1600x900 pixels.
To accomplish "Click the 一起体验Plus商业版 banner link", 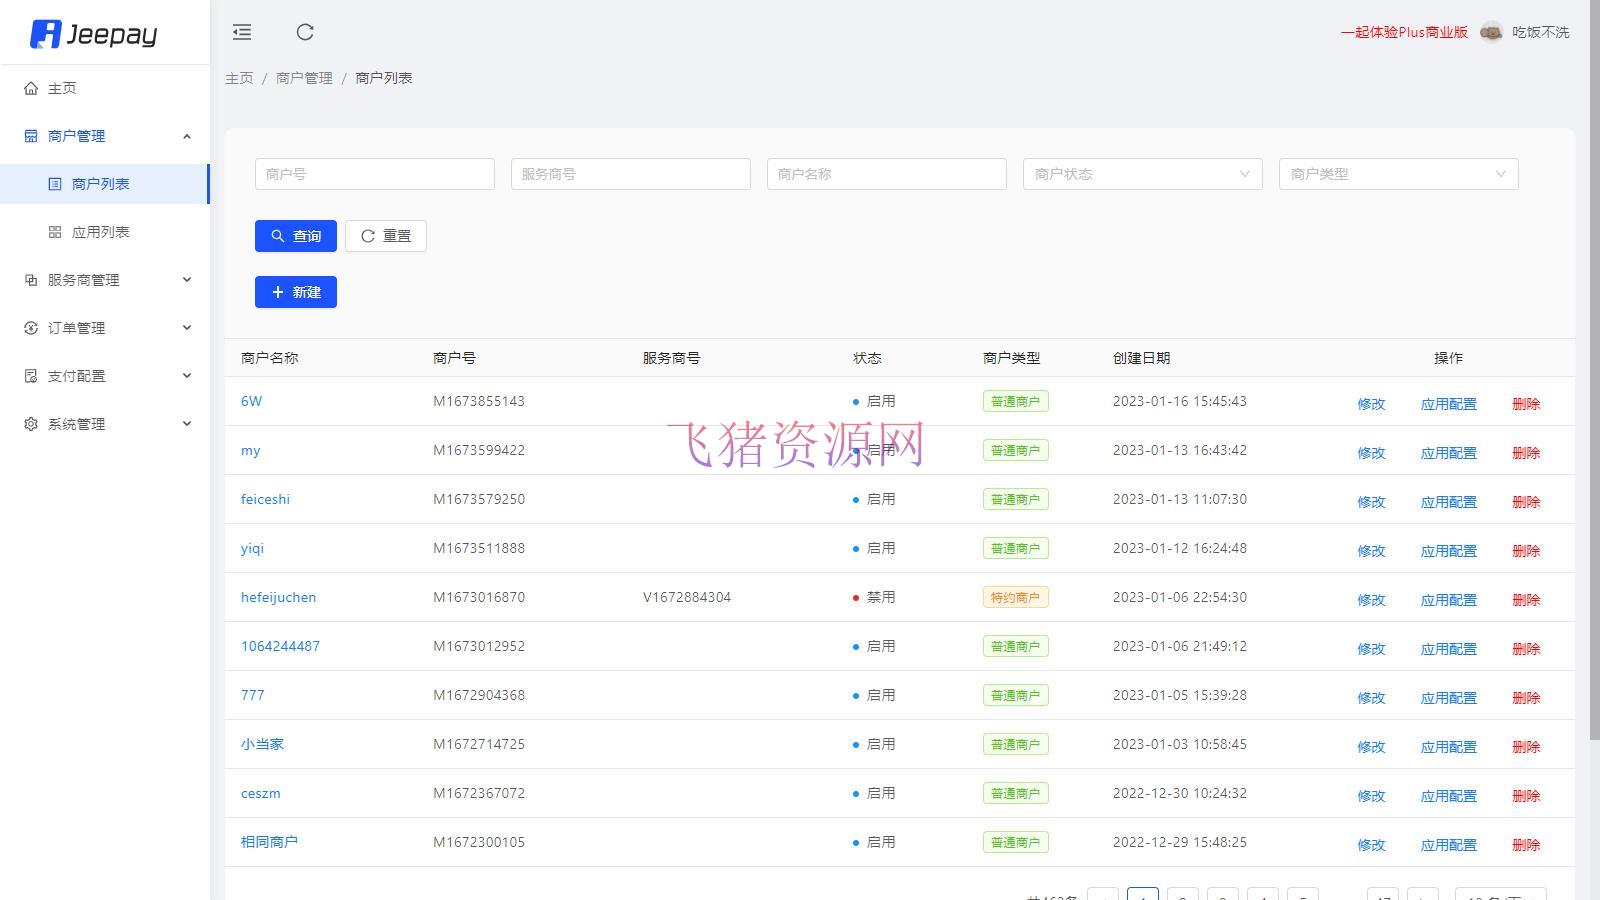I will [1404, 32].
